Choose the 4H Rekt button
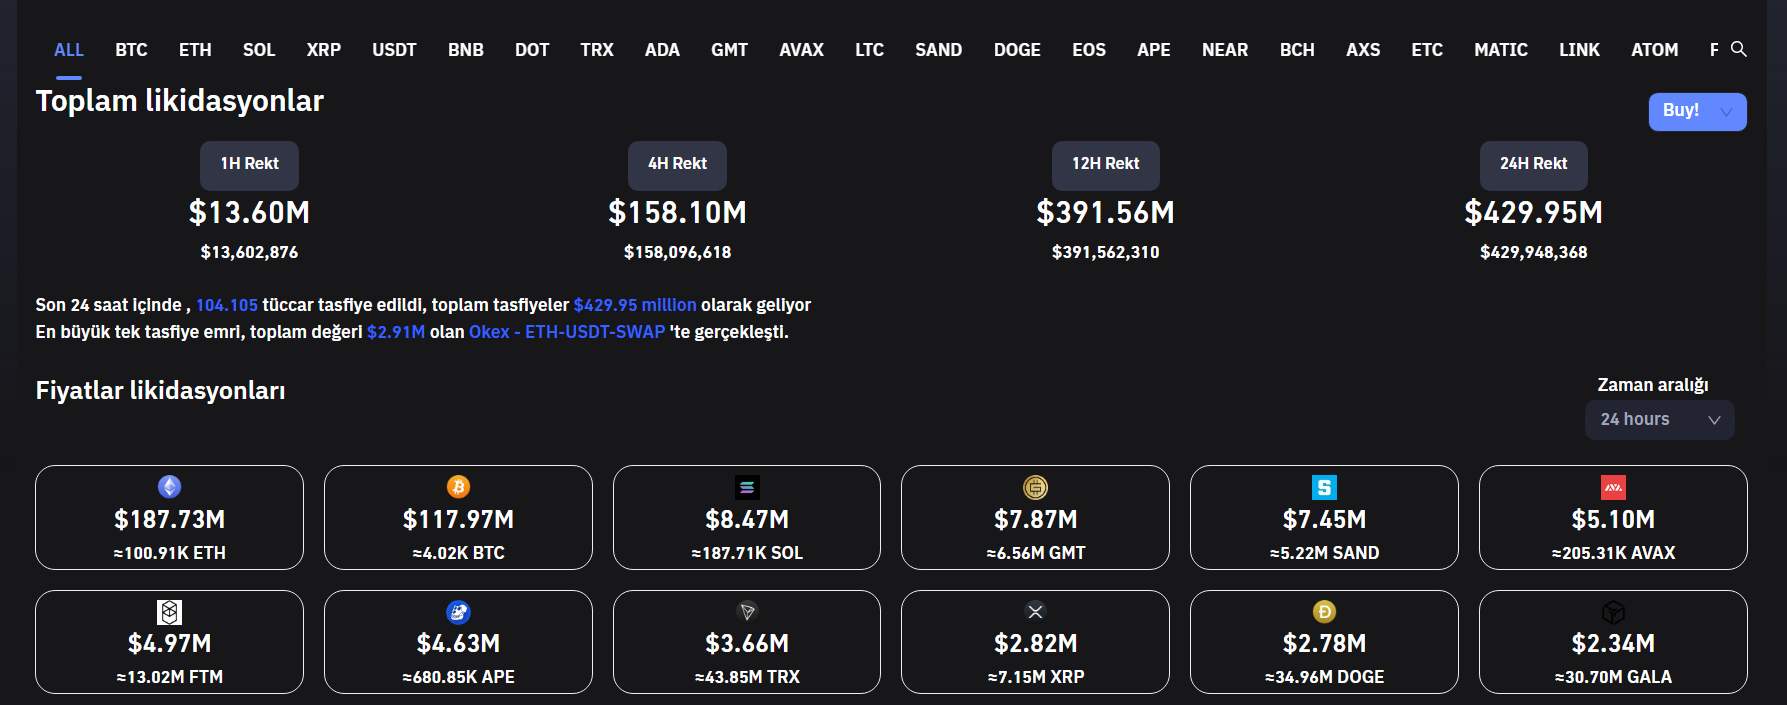Image resolution: width=1787 pixels, height=705 pixels. pyautogui.click(x=677, y=165)
